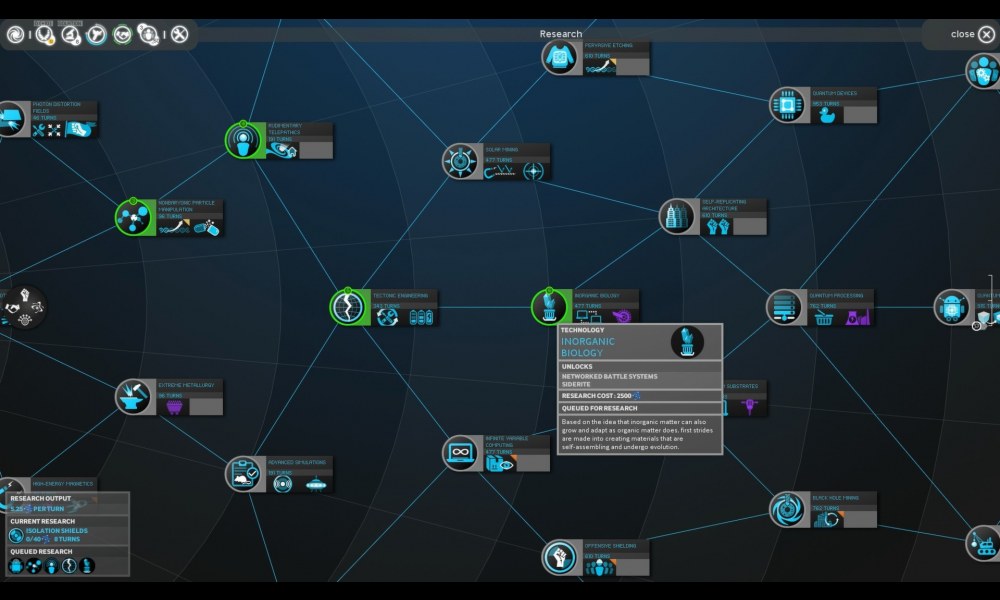Click the UFO unlock under Advanced Simulations
The height and width of the screenshot is (600, 1000).
click(x=316, y=485)
